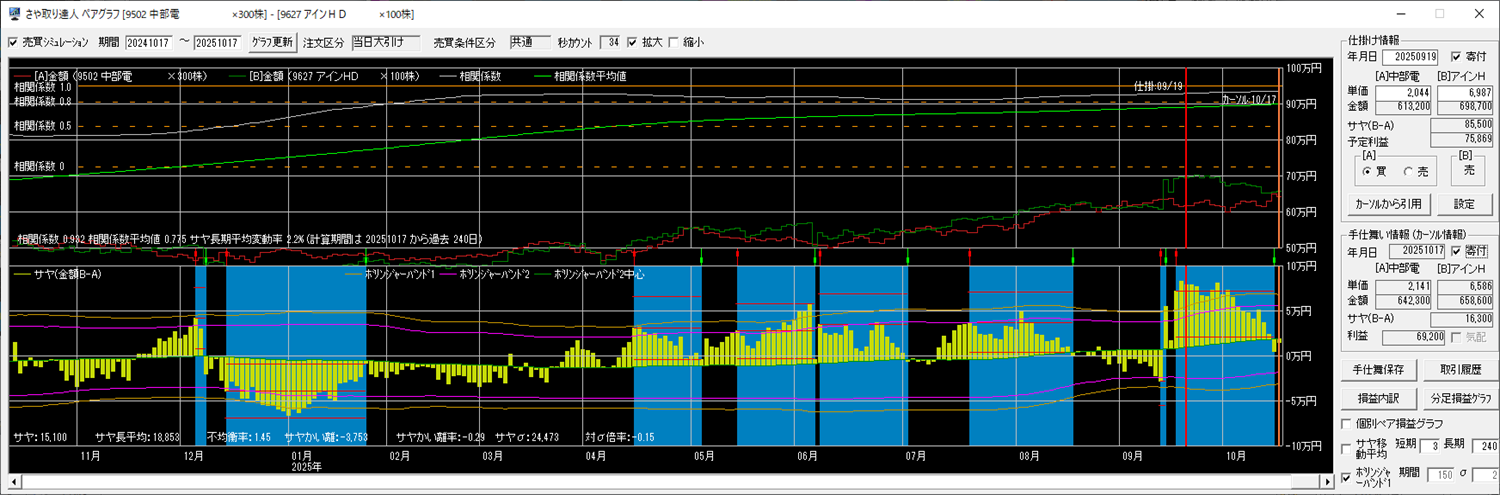The image size is (1500, 495).
Task: Toggle the 売買シミュレーション checkbox
Action: 13,43
